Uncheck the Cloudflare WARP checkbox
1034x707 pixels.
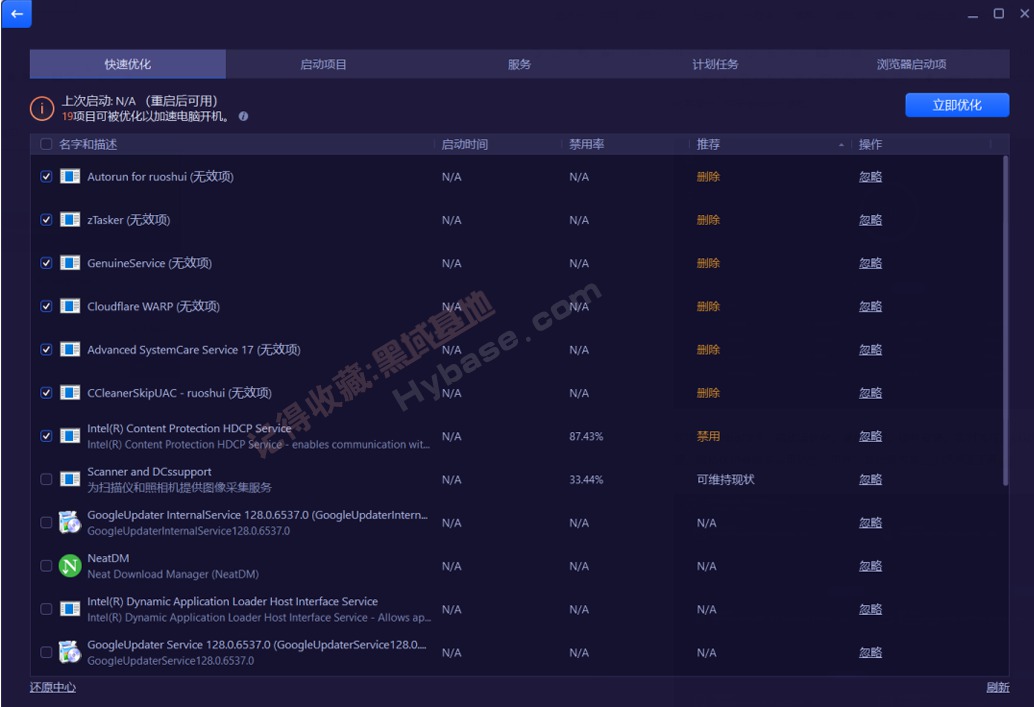pyautogui.click(x=46, y=306)
